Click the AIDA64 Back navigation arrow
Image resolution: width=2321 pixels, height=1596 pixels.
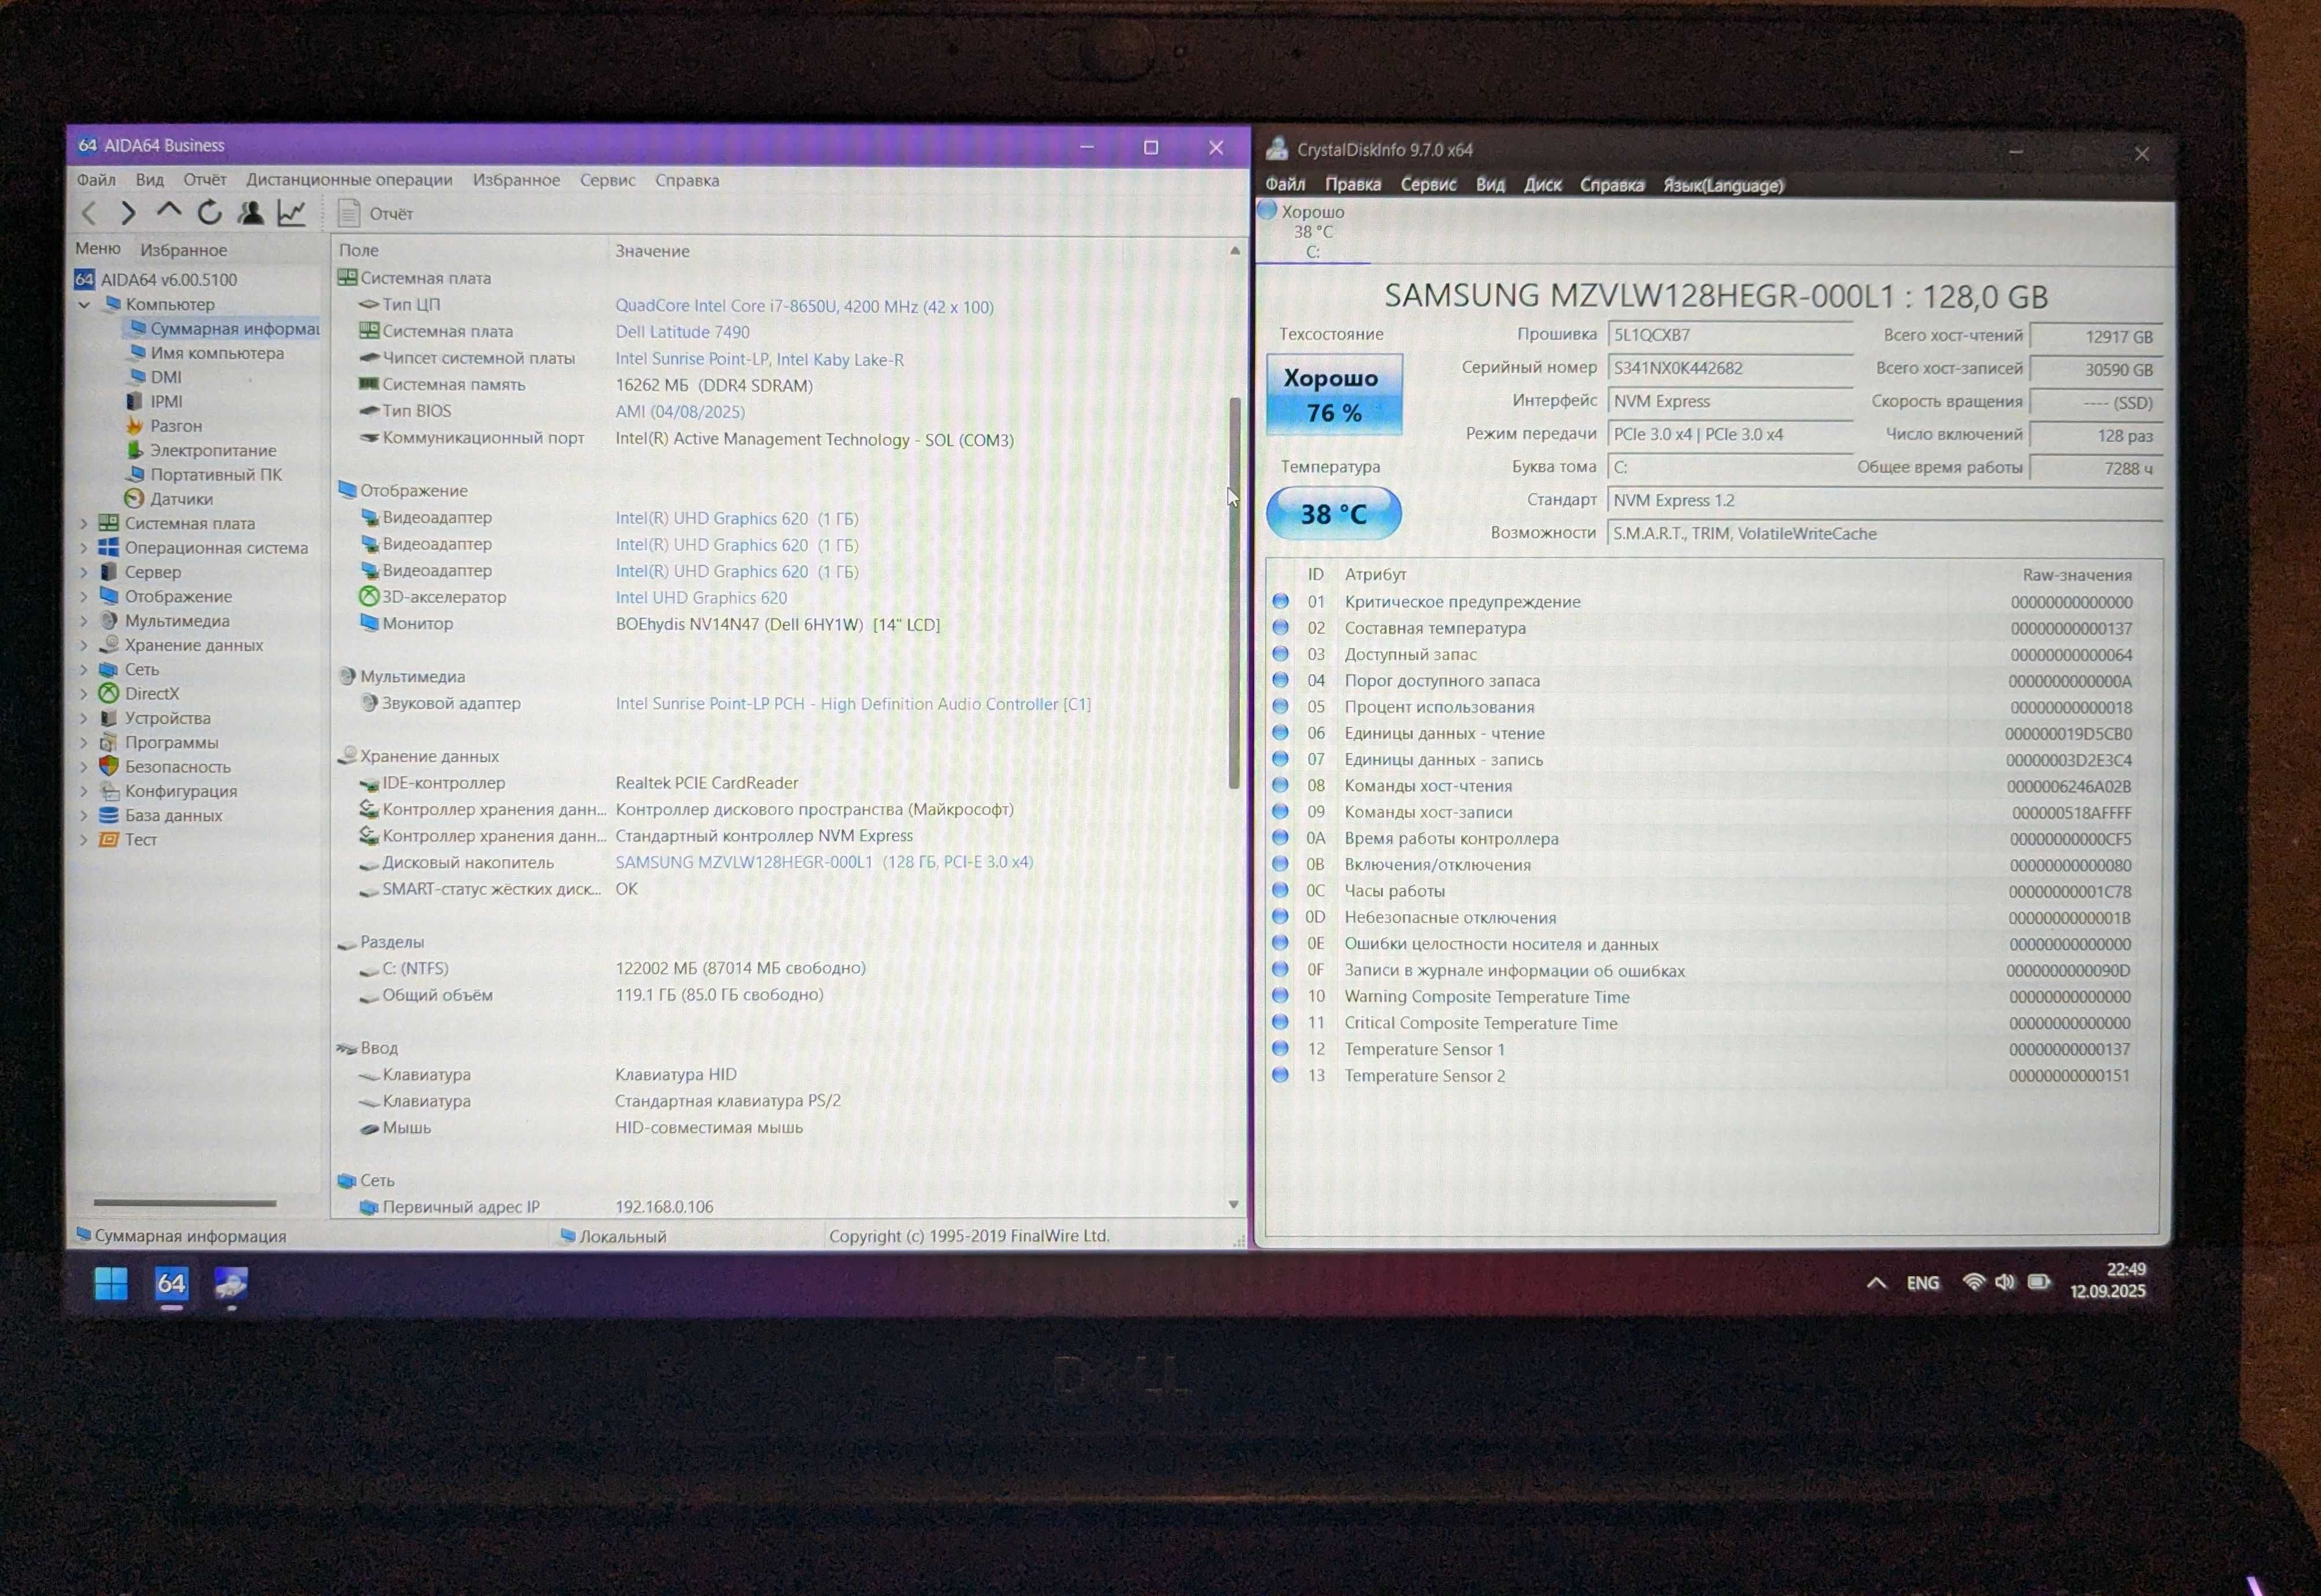[88, 213]
